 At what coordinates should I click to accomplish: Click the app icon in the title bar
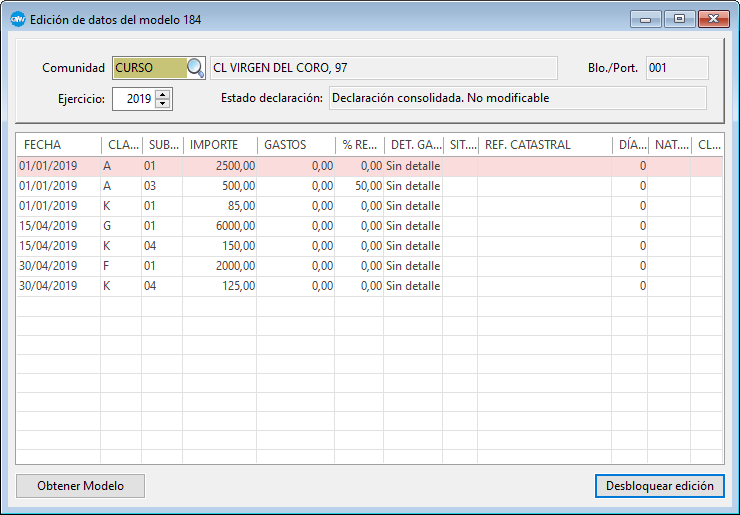(17, 19)
